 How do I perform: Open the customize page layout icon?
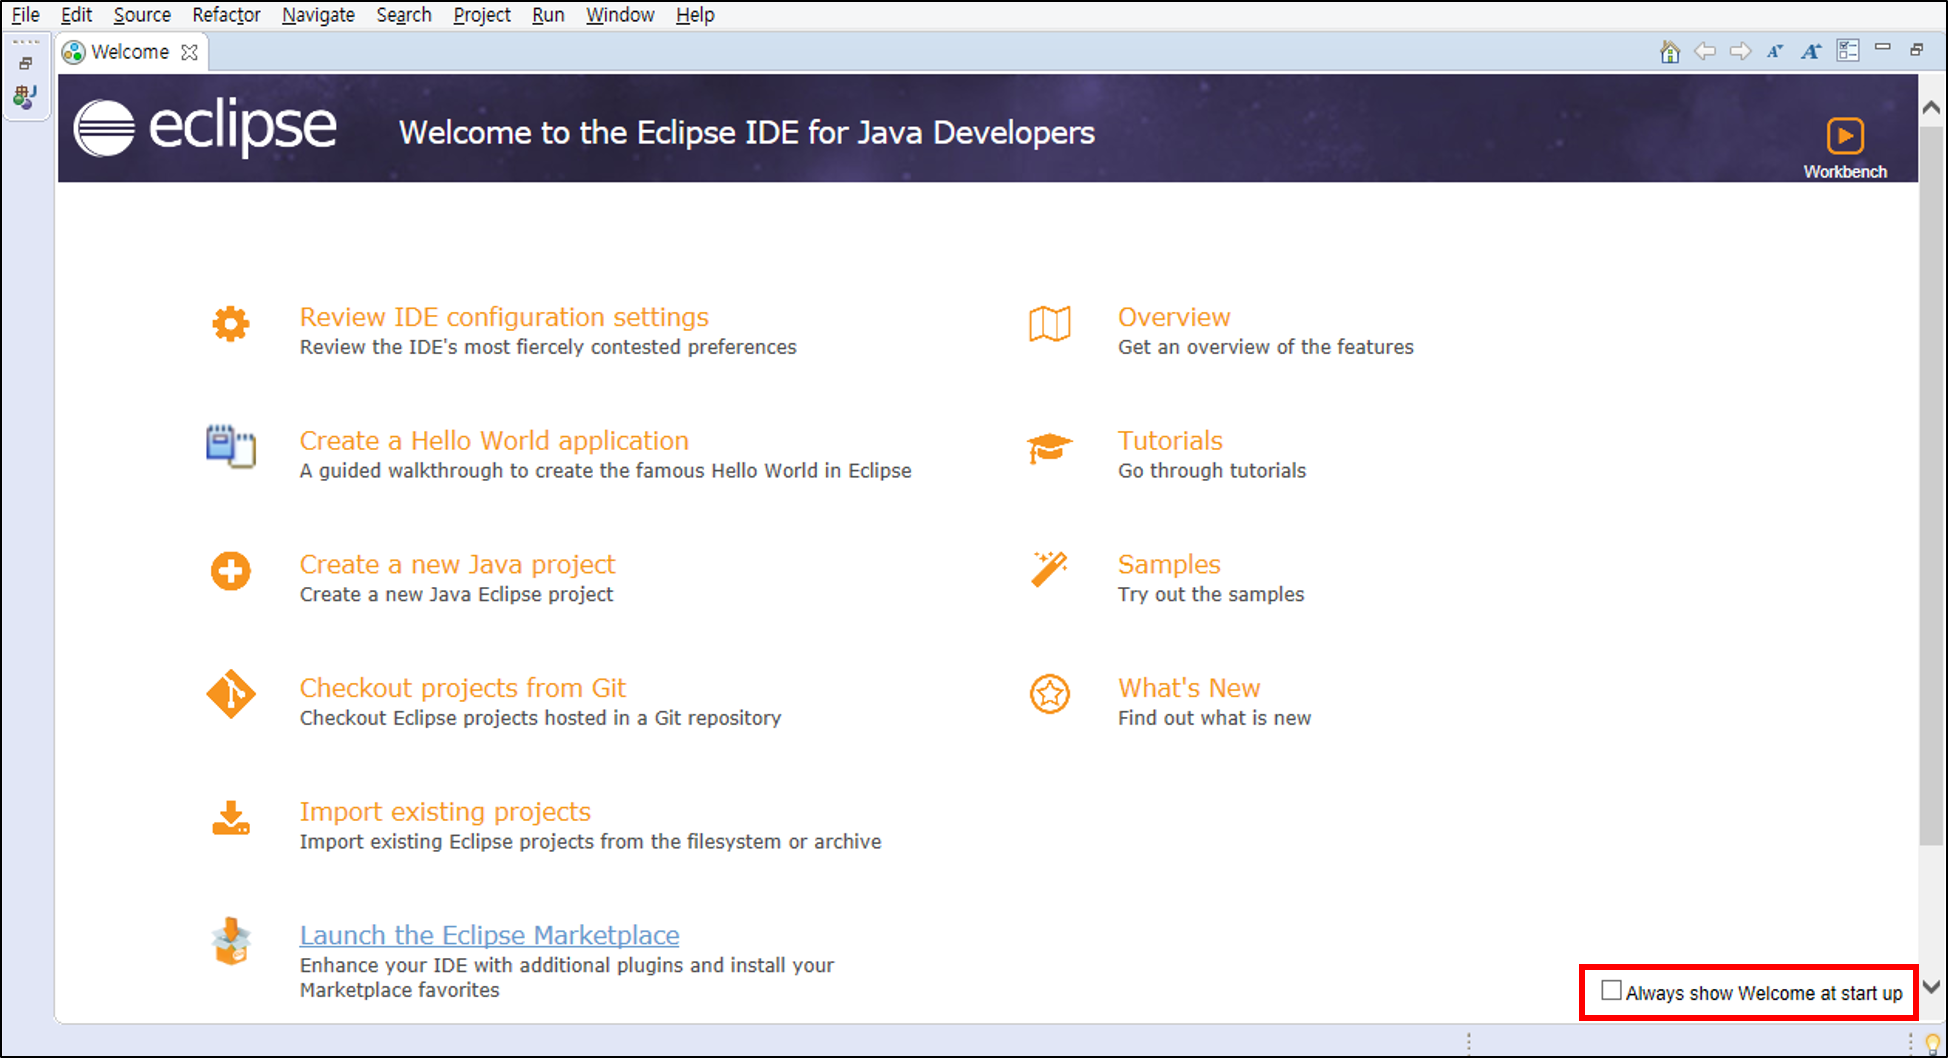pos(1848,51)
